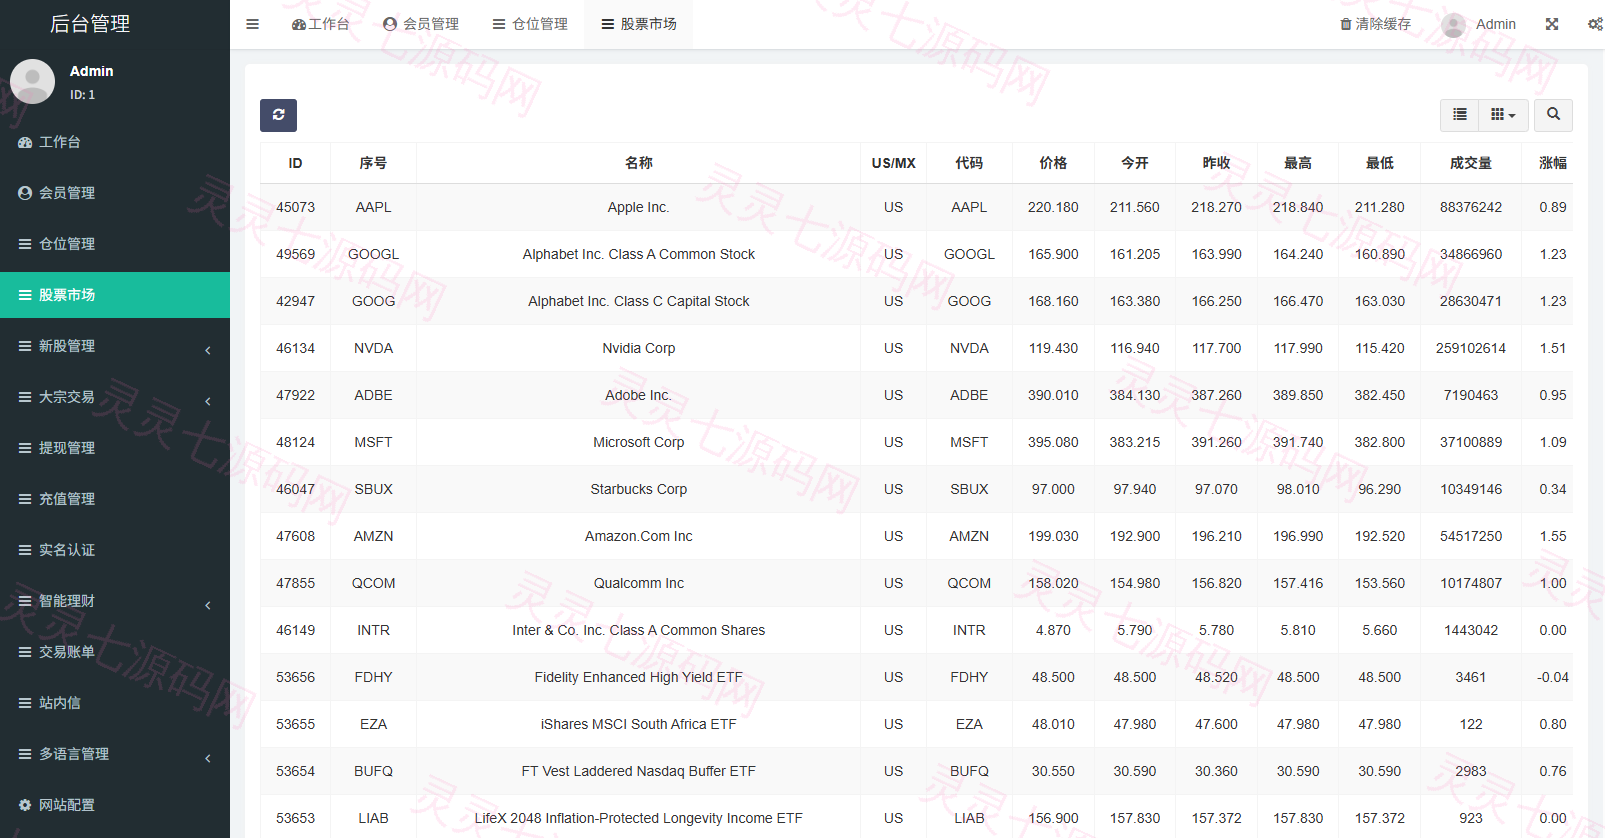Click the 成交量 column header

click(1471, 163)
